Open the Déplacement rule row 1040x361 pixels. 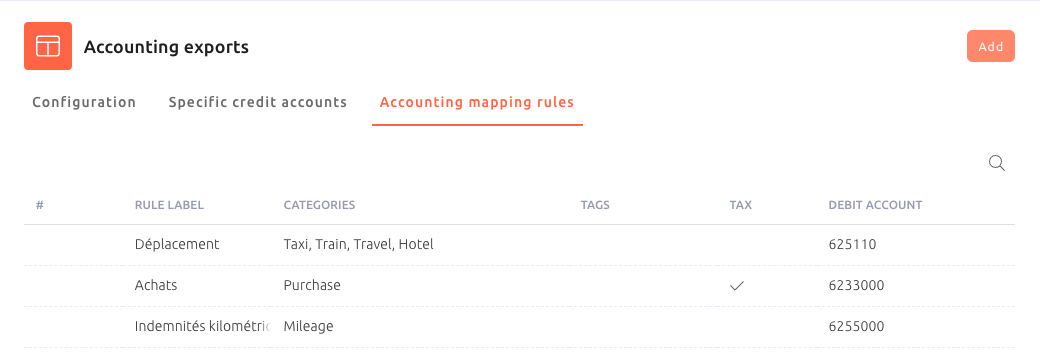[519, 245]
